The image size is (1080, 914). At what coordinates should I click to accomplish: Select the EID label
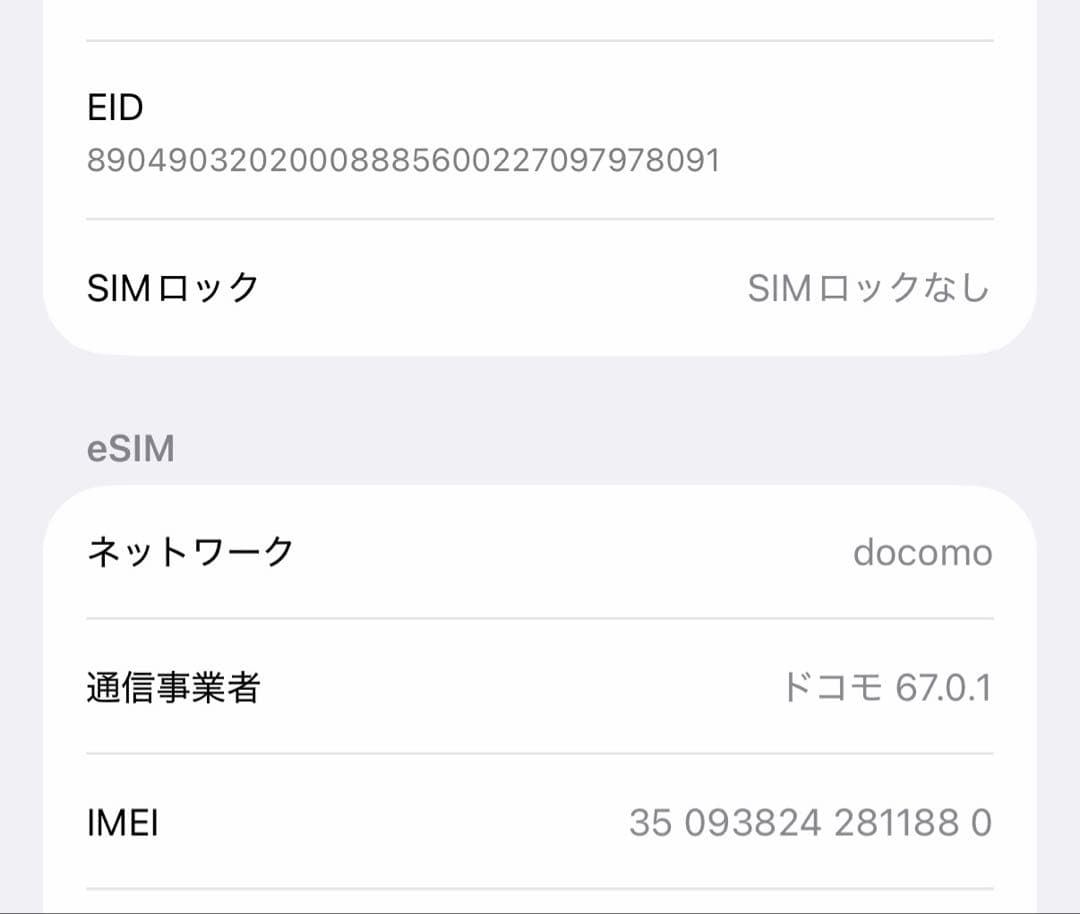tap(113, 108)
